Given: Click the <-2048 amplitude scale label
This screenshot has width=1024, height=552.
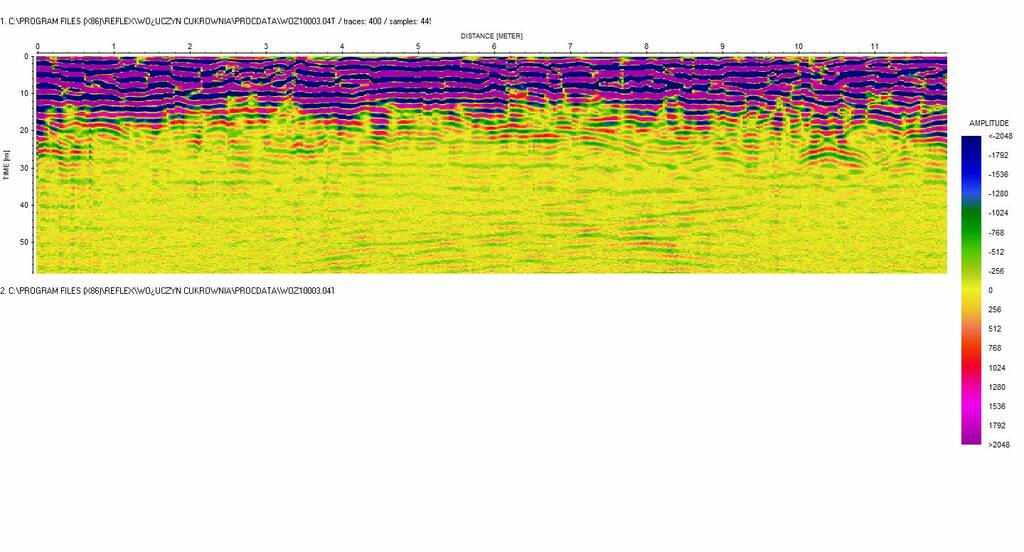Looking at the screenshot, I should [x=998, y=136].
